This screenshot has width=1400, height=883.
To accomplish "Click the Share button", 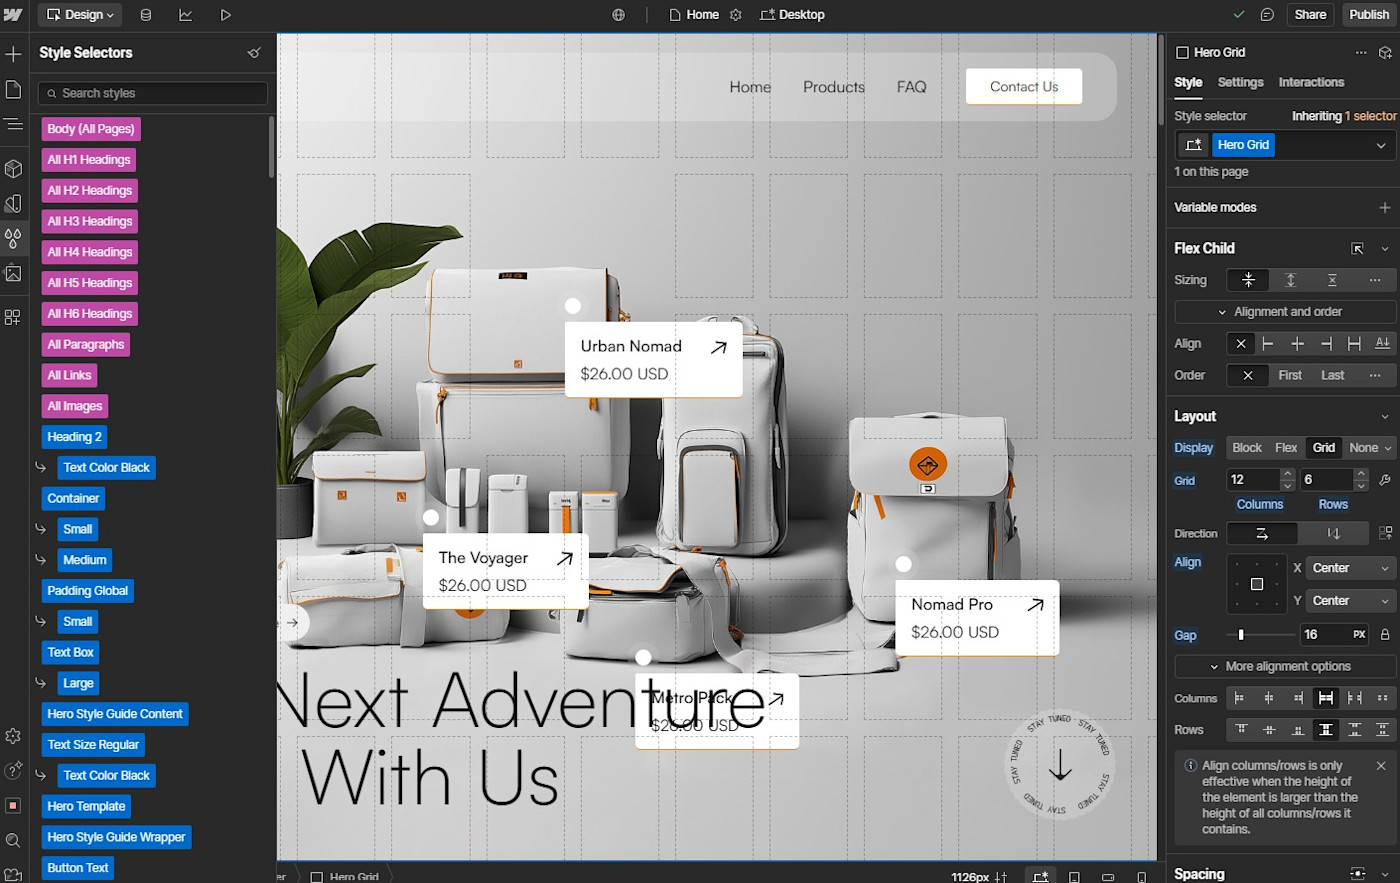I will coord(1310,15).
